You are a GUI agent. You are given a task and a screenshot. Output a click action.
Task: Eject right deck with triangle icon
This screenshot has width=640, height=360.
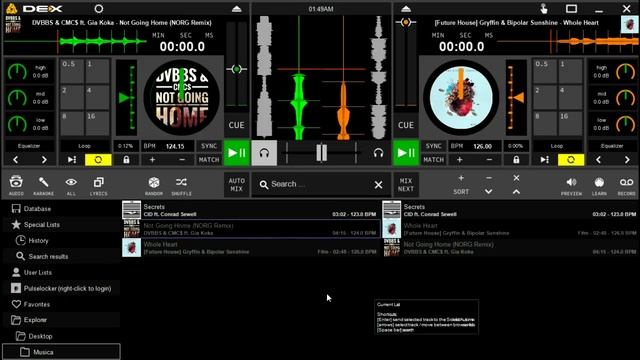click(x=405, y=9)
